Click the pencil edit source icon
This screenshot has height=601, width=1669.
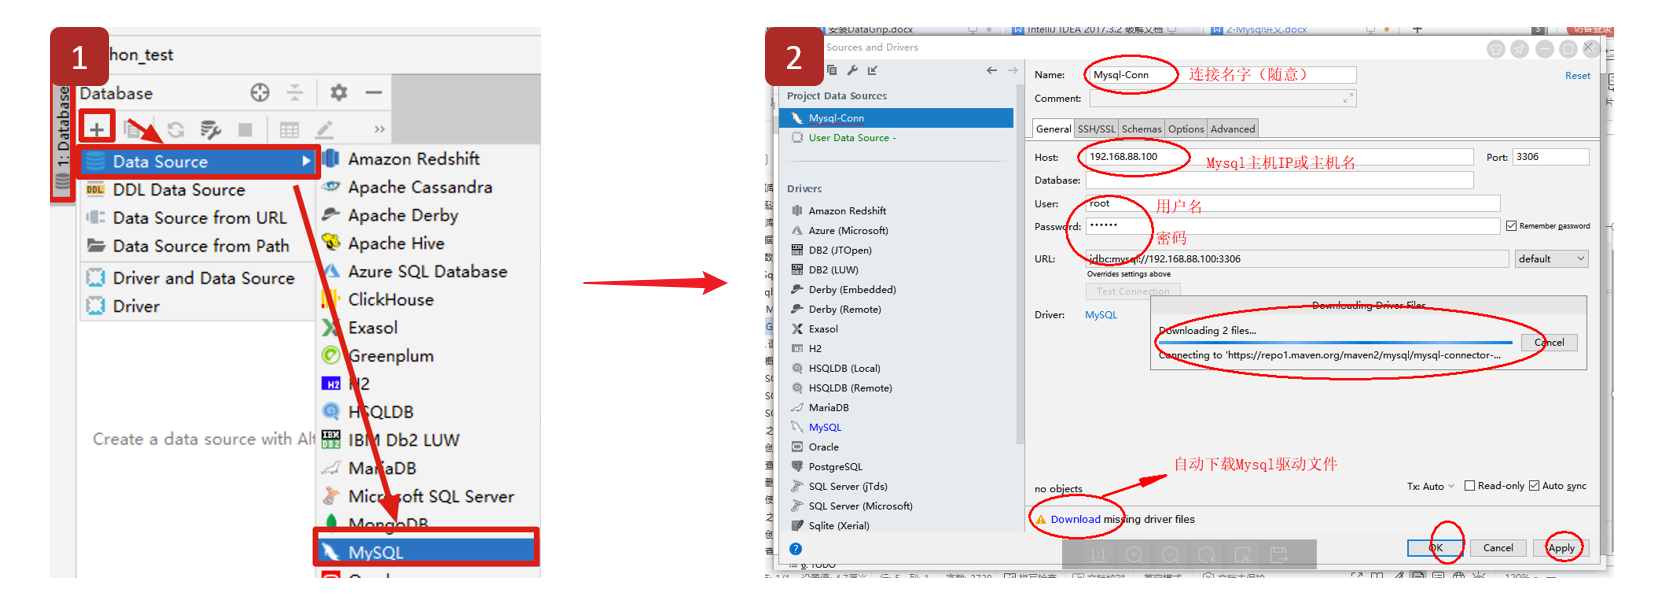324,130
